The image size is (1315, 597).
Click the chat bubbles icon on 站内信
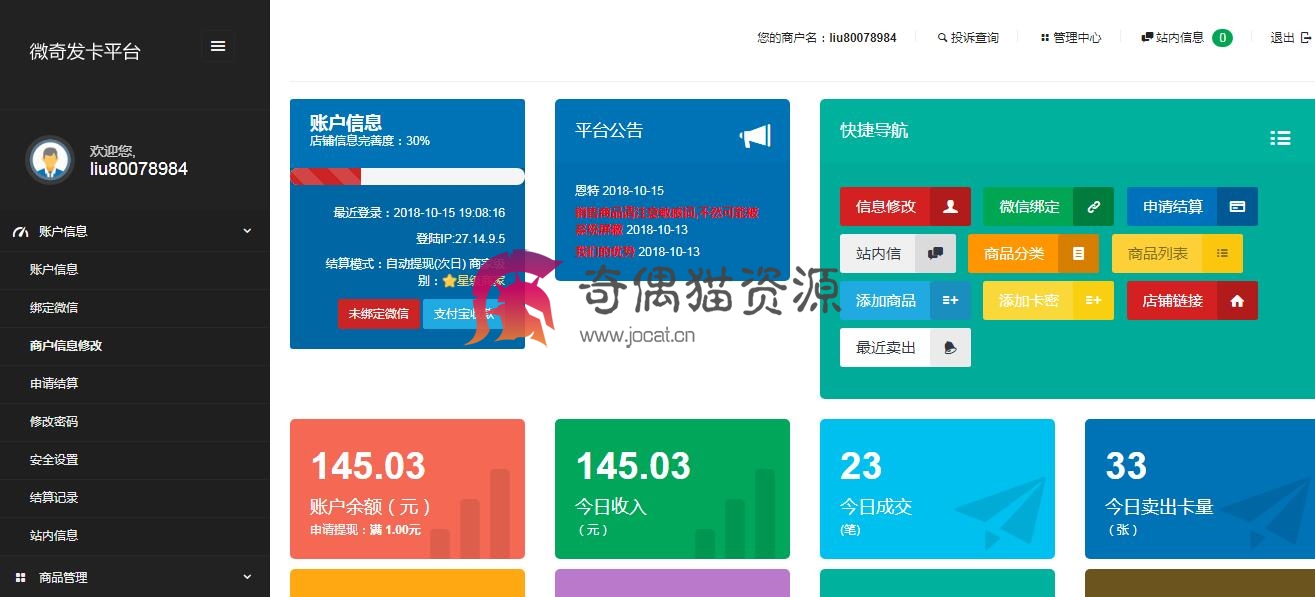coord(935,253)
